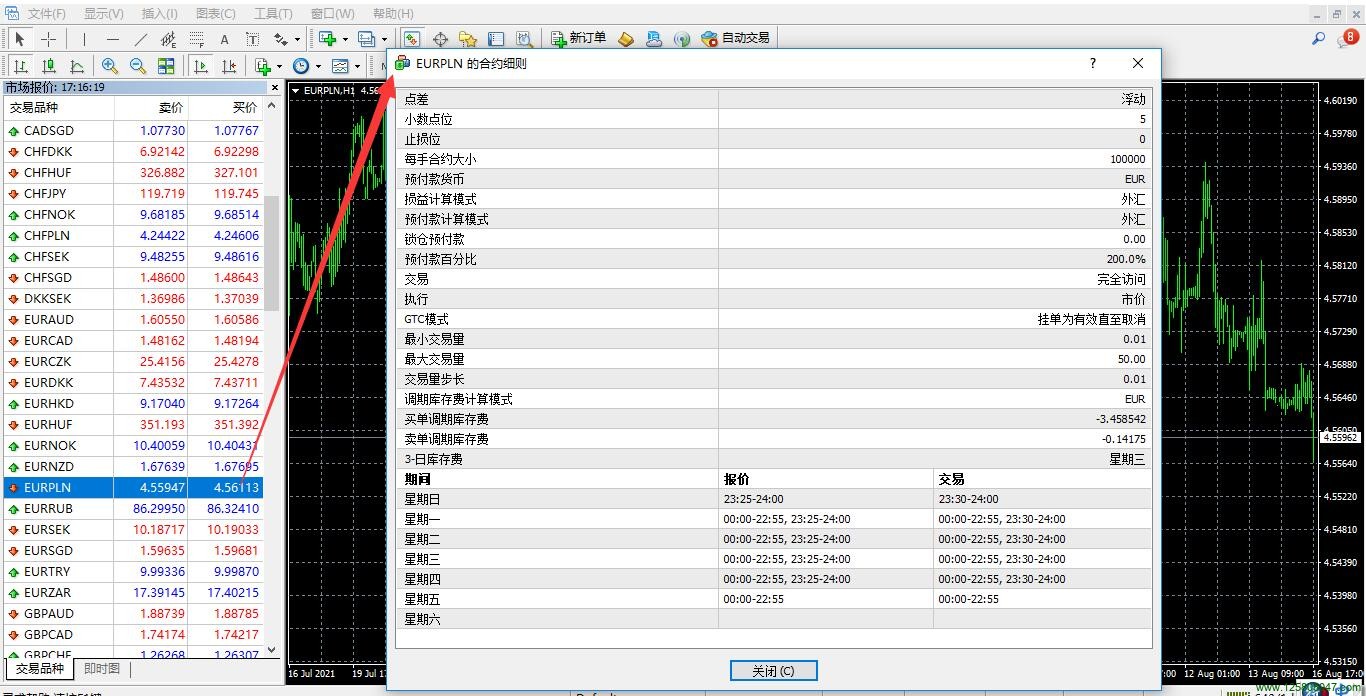Pick the vertical line drawing tool
Screen dimensions: 1366x696
point(84,39)
